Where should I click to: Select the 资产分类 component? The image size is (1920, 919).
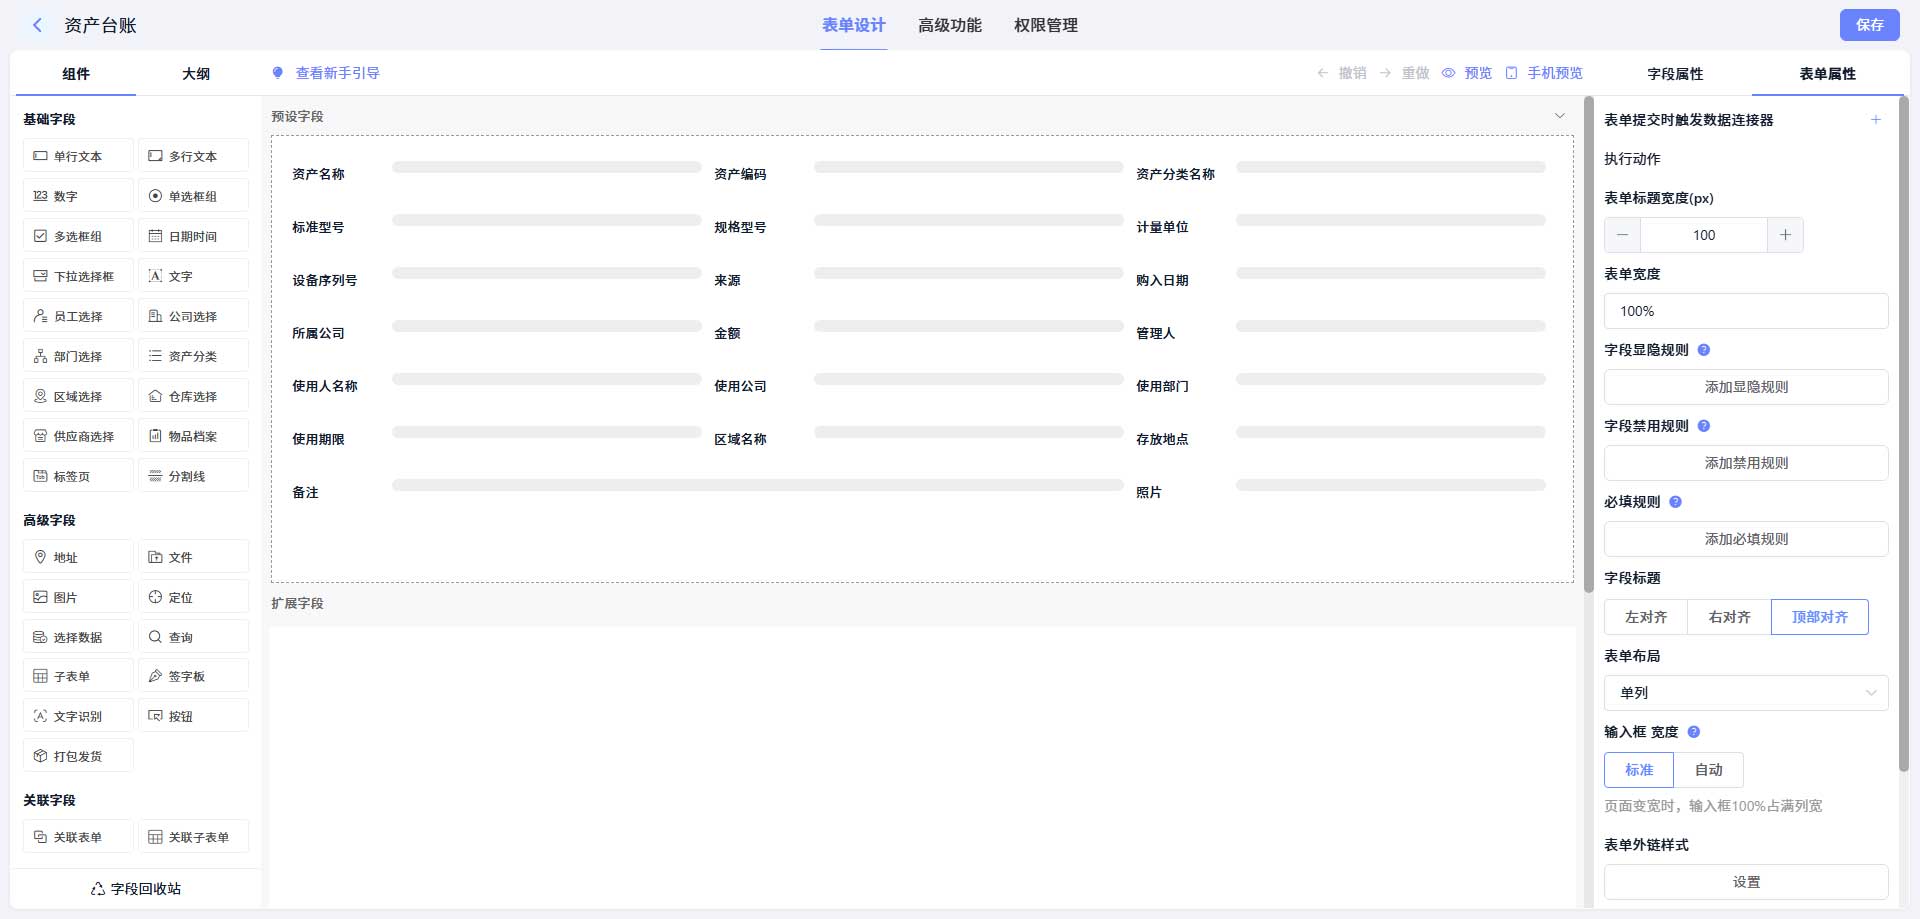[x=193, y=356]
